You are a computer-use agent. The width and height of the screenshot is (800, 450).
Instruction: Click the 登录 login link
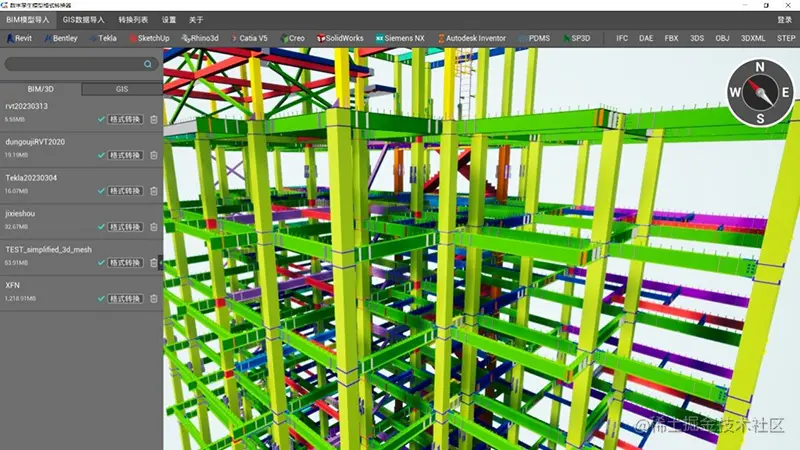coord(785,20)
